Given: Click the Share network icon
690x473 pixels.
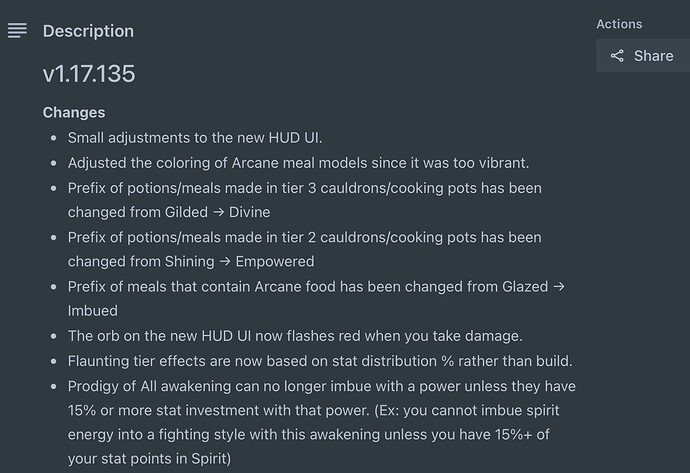Looking at the screenshot, I should tap(617, 56).
